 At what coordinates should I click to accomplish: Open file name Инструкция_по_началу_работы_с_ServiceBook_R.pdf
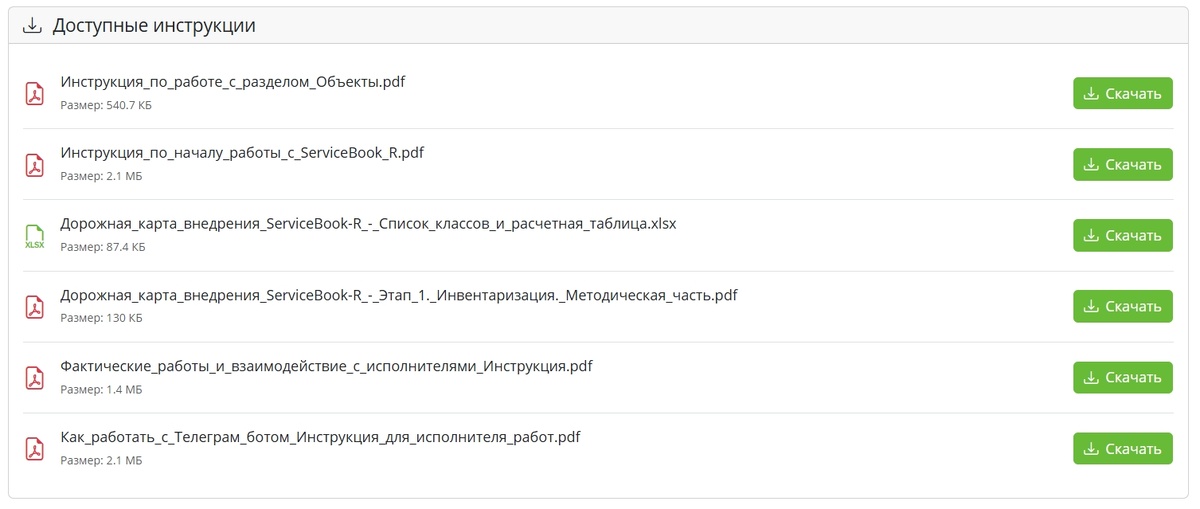click(x=242, y=153)
